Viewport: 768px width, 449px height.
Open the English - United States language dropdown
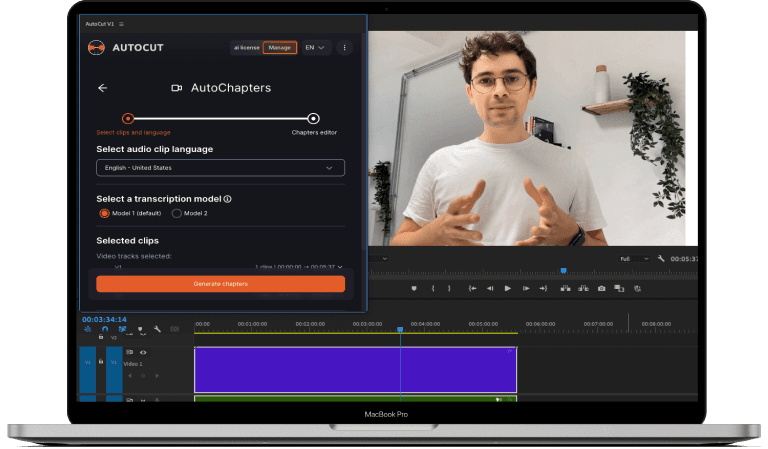click(x=220, y=168)
